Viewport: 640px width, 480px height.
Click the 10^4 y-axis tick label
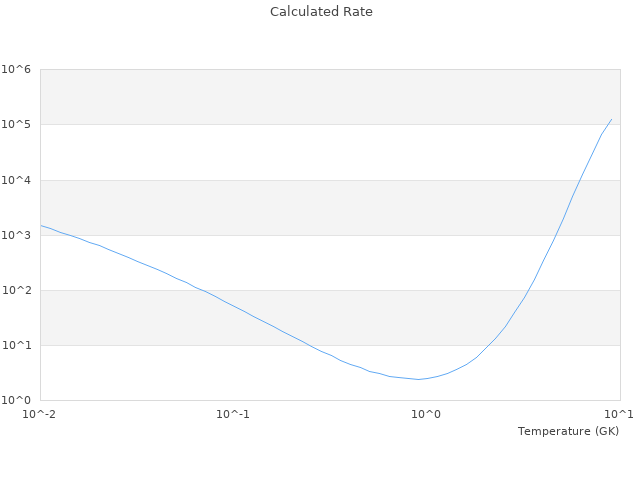(16, 180)
